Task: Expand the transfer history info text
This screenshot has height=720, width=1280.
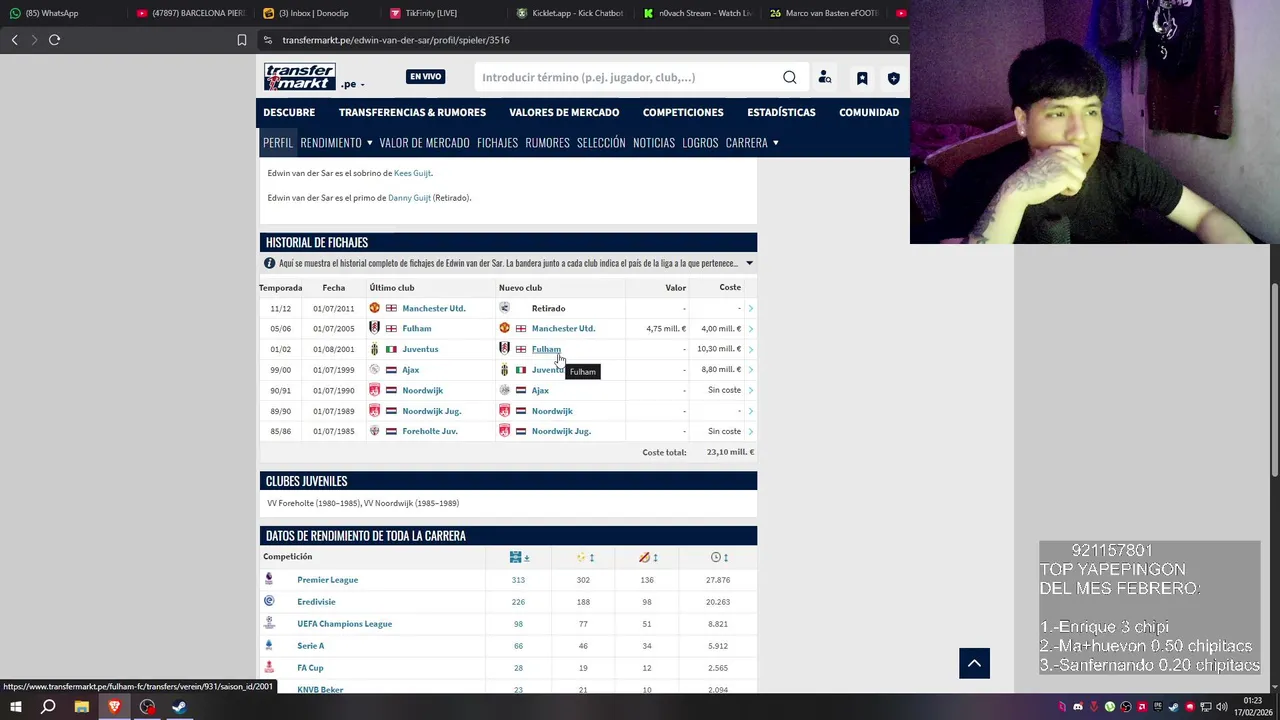Action: (749, 264)
